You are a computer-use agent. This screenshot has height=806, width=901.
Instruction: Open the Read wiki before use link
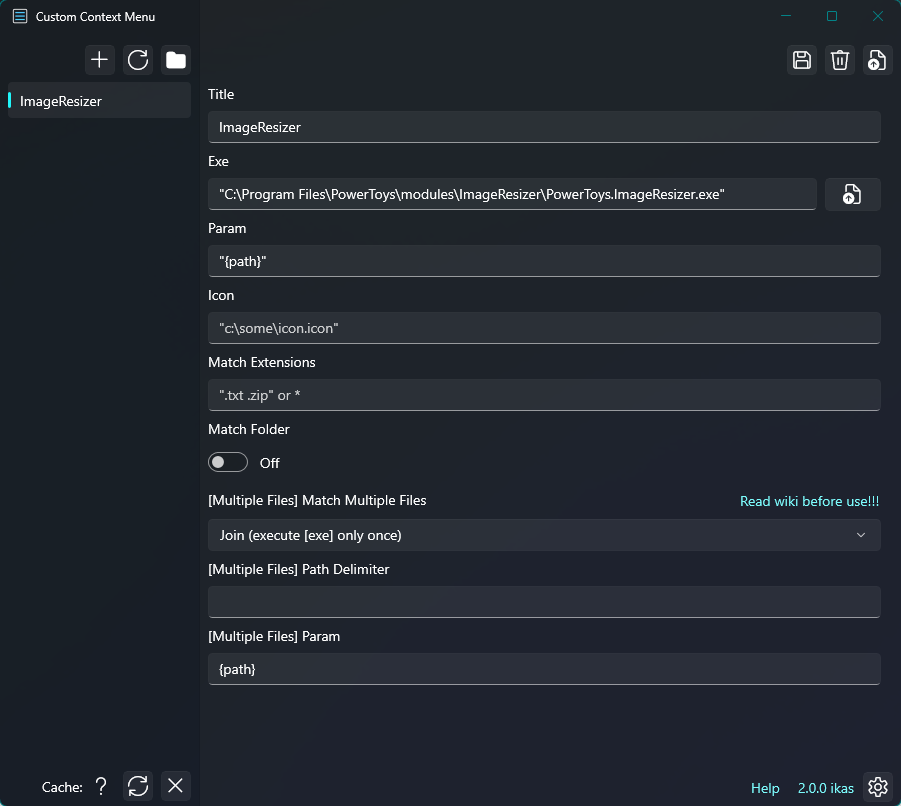pos(809,501)
